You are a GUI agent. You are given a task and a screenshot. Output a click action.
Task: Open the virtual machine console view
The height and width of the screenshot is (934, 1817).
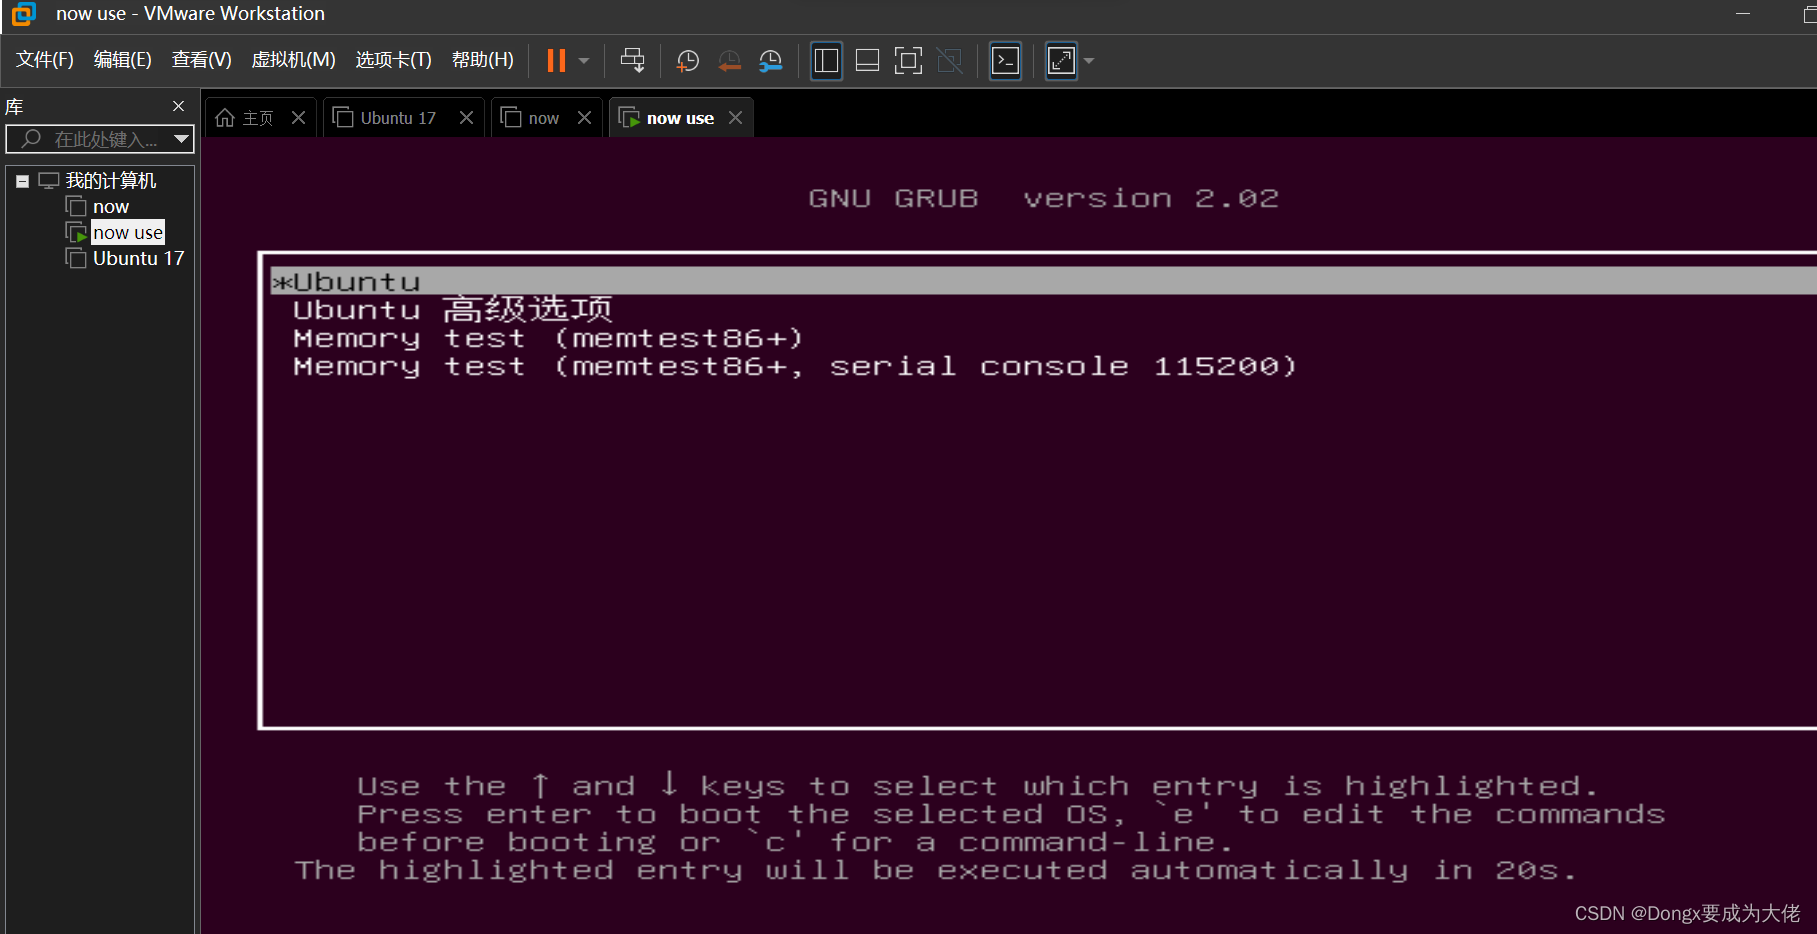tap(1005, 60)
